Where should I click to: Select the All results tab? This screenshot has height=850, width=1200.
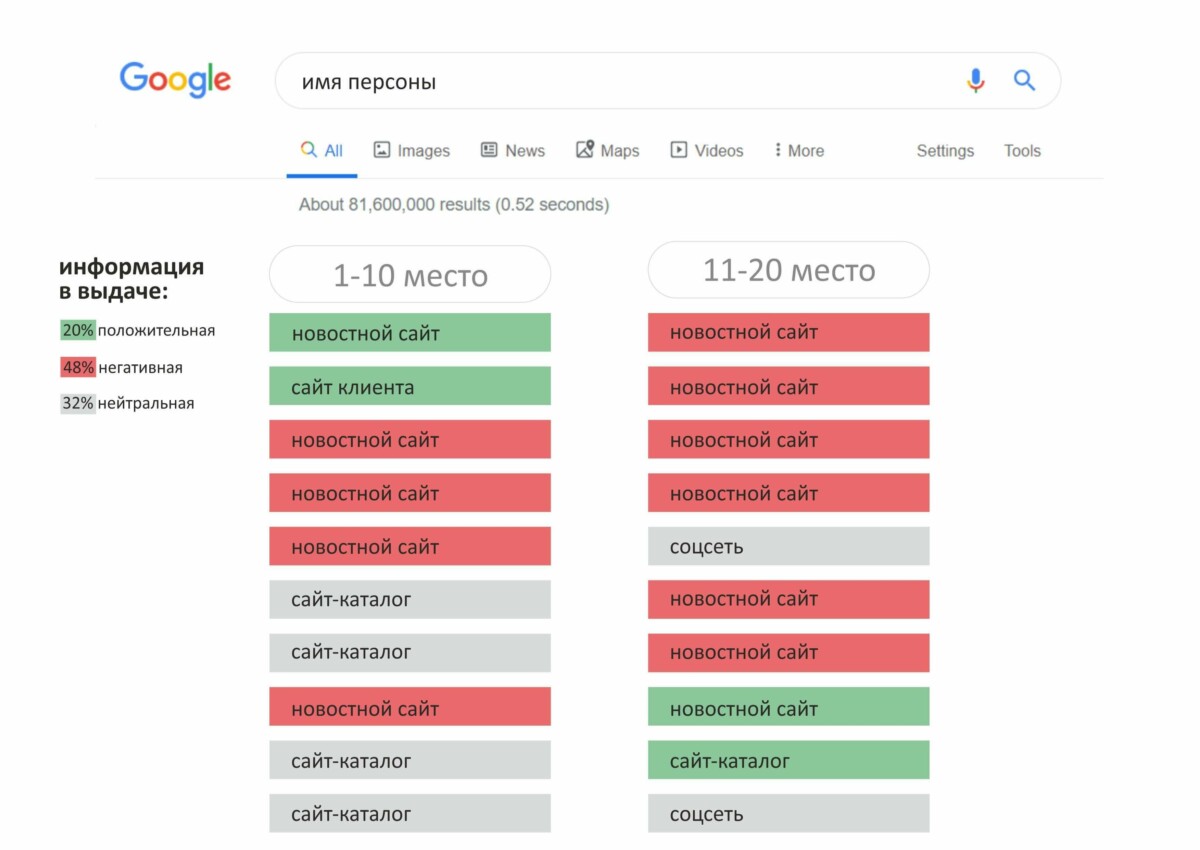[x=322, y=151]
